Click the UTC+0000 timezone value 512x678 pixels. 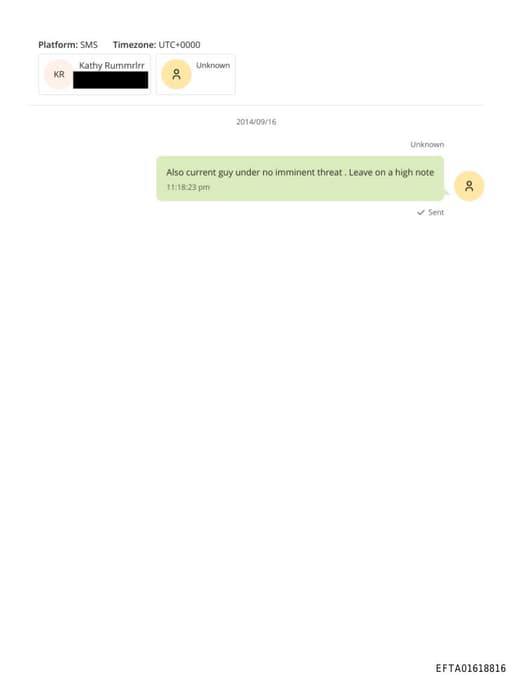[179, 45]
